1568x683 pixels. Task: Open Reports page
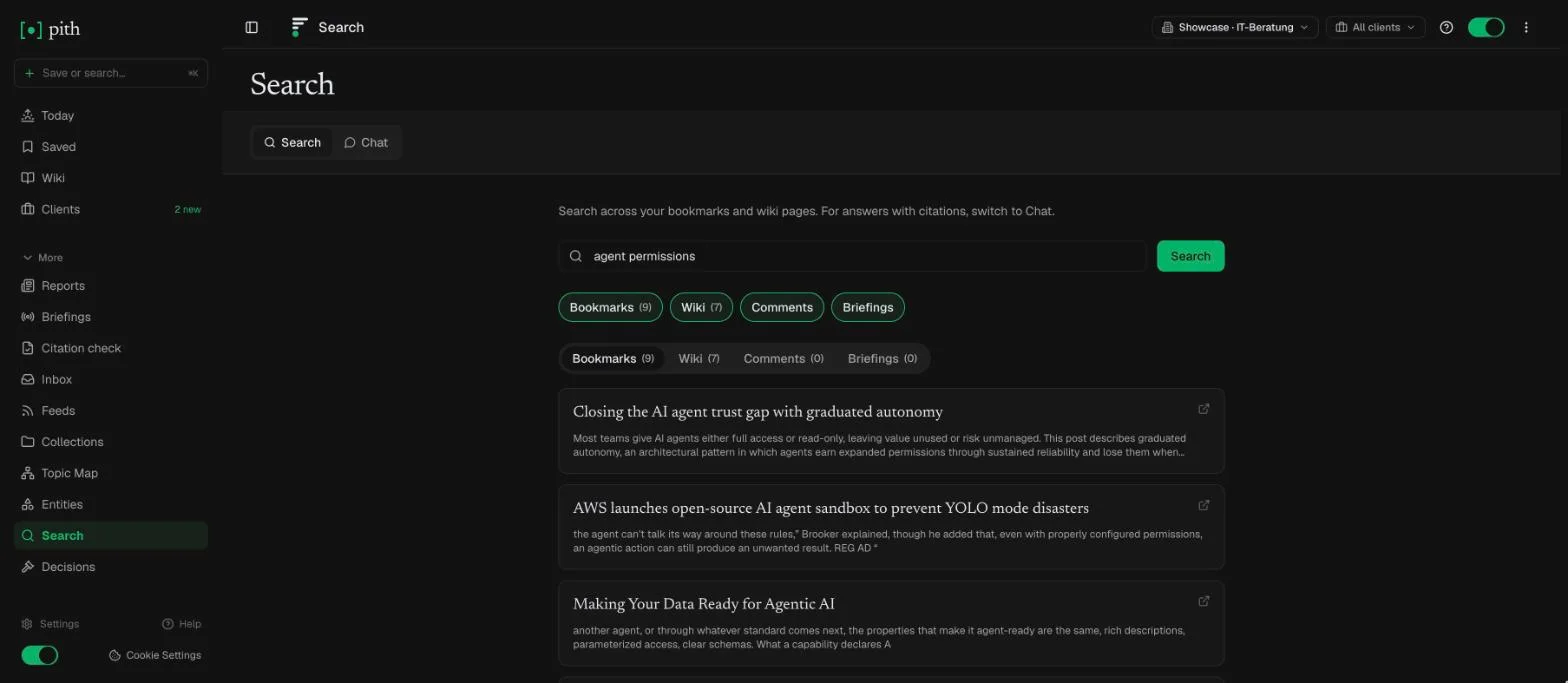tap(111, 286)
